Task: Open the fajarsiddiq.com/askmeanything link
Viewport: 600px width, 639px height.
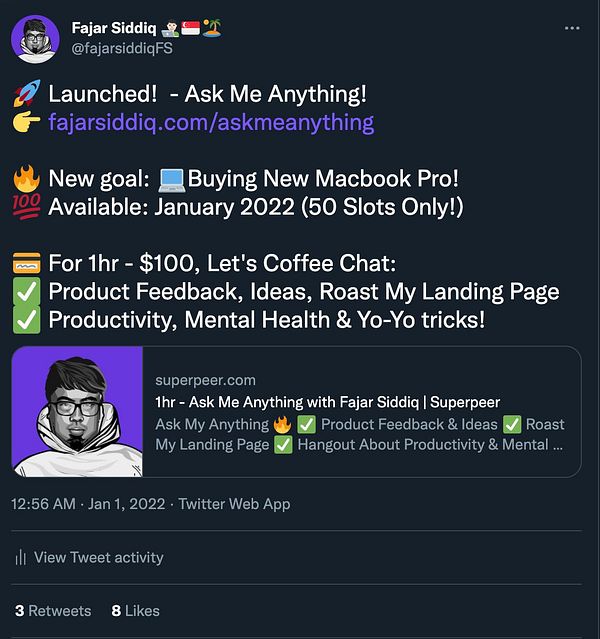Action: [x=211, y=123]
